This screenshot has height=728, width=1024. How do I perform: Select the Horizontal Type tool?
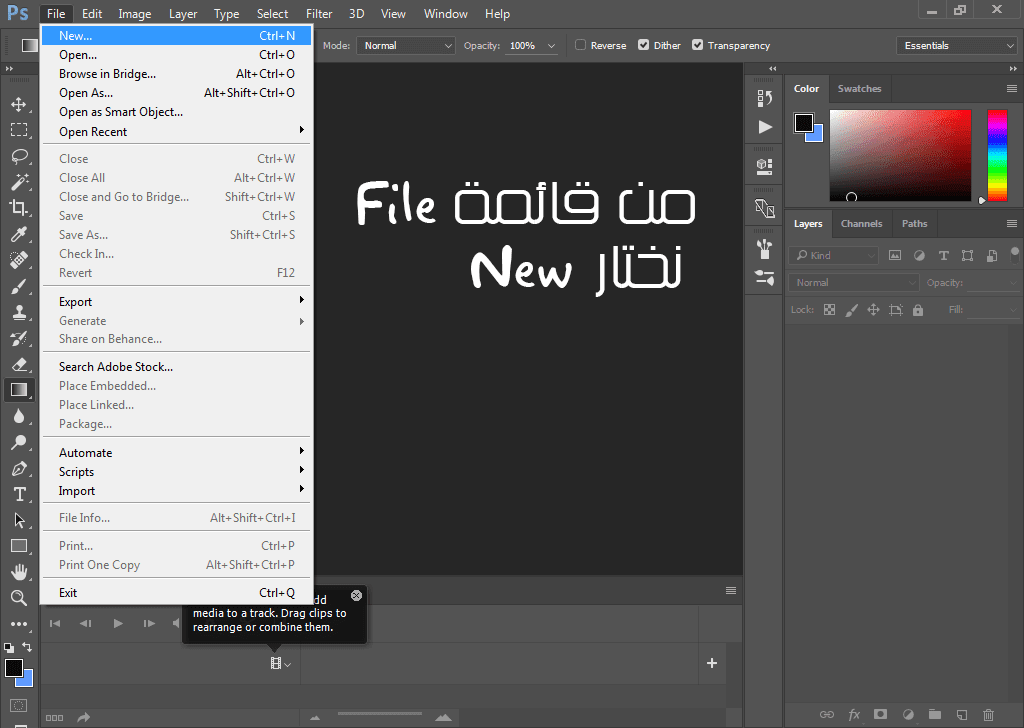coord(19,494)
